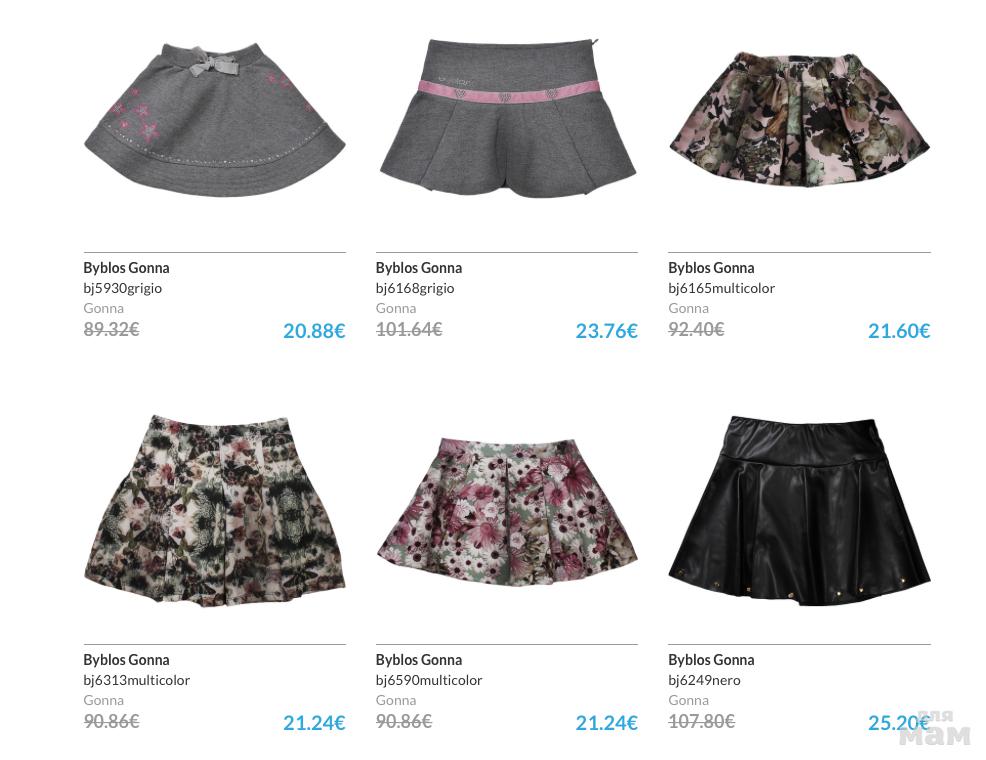Viewport: 986px width, 760px height.
Task: Click Byblos Gonna title above bj6168grigio
Action: coord(419,268)
